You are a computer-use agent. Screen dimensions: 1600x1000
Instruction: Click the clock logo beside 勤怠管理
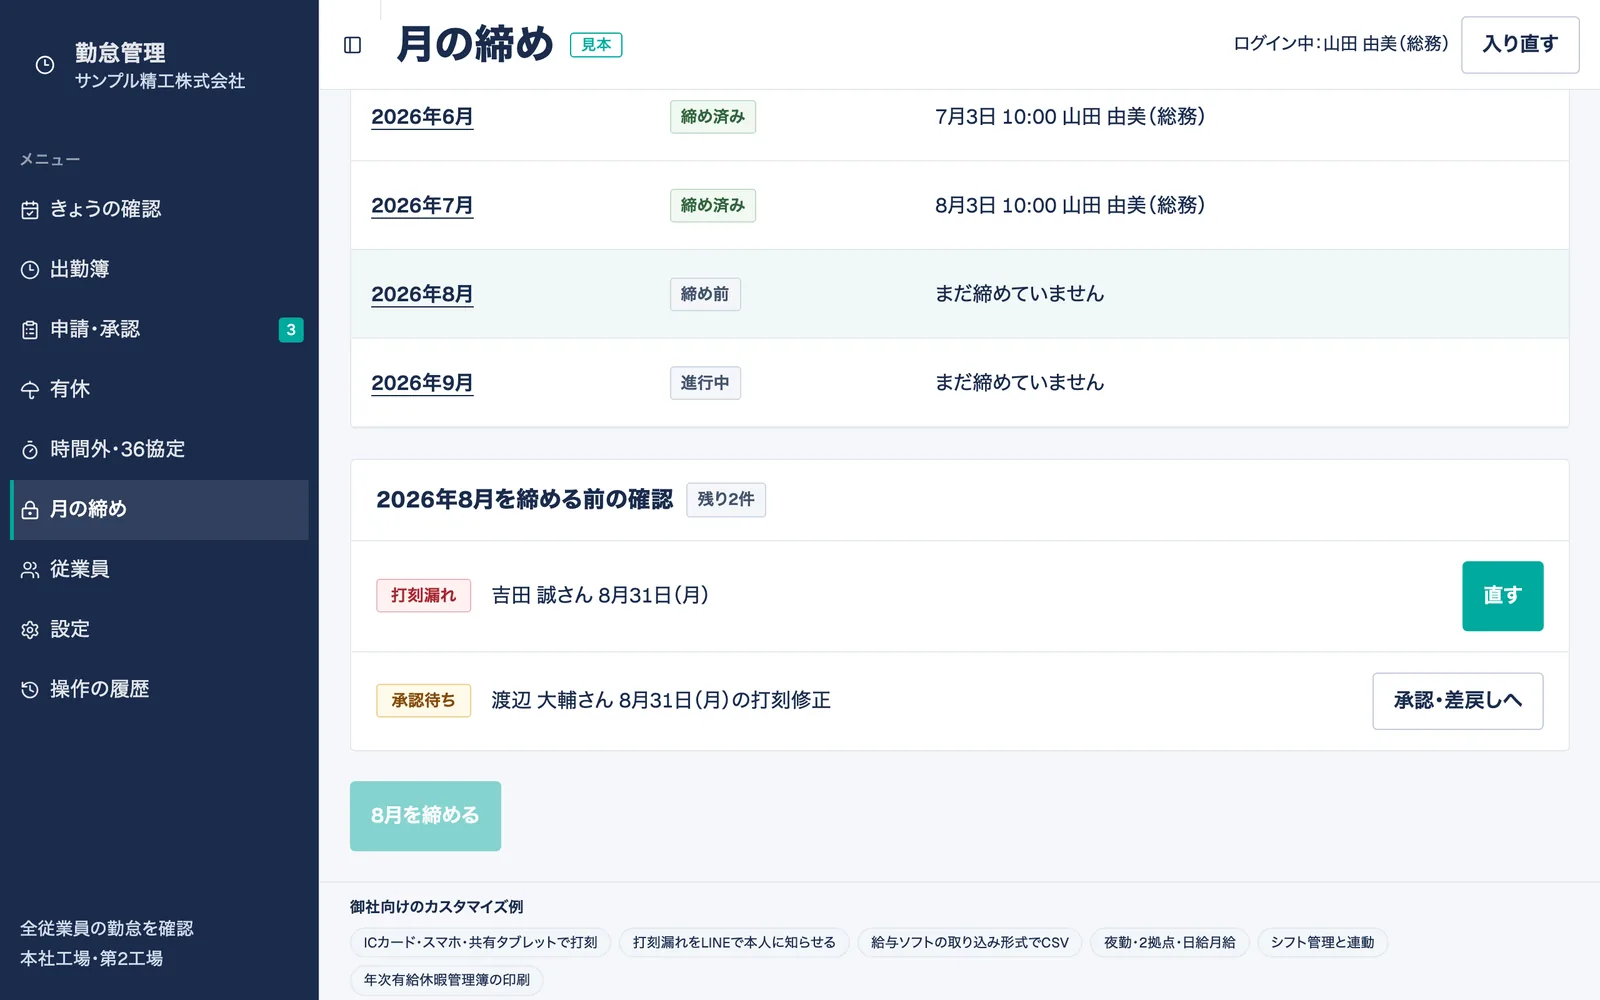(x=45, y=65)
